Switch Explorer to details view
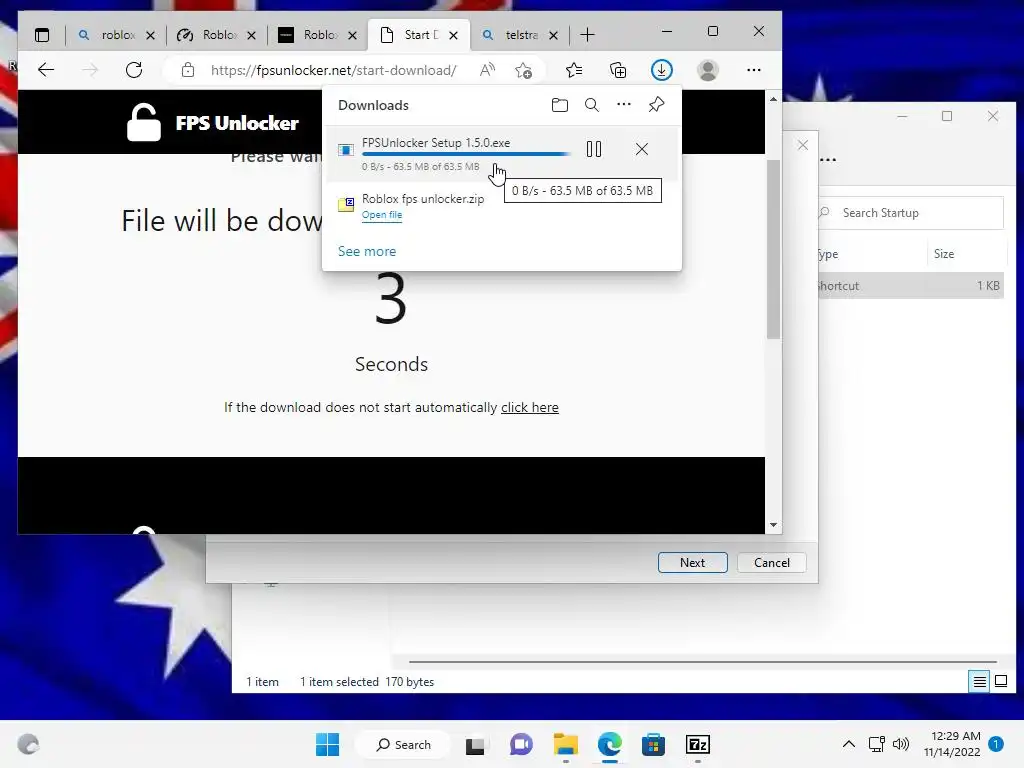The height and width of the screenshot is (768, 1024). pyautogui.click(x=980, y=682)
